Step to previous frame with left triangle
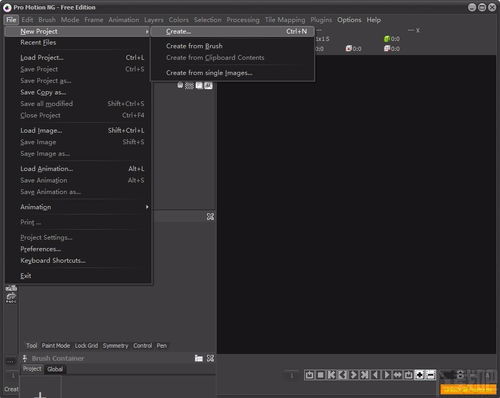 click(375, 375)
